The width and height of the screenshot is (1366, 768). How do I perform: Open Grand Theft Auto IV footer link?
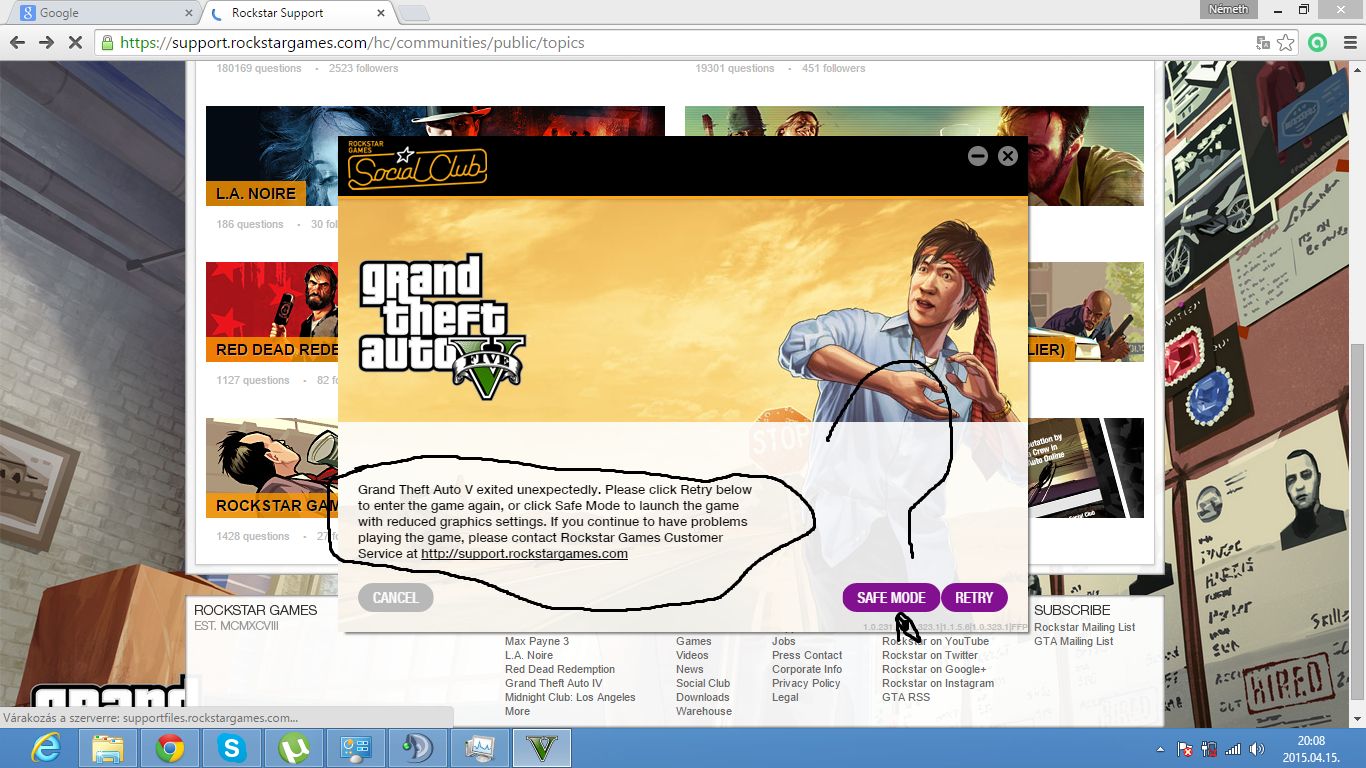coord(554,683)
